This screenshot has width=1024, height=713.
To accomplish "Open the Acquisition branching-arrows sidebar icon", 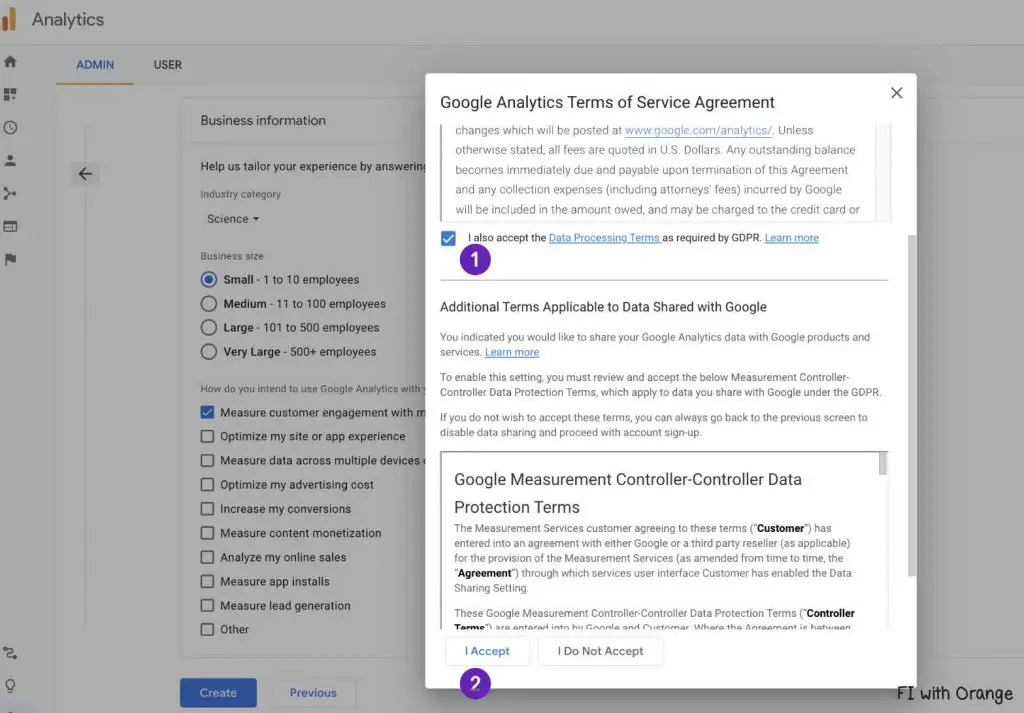I will tap(10, 193).
